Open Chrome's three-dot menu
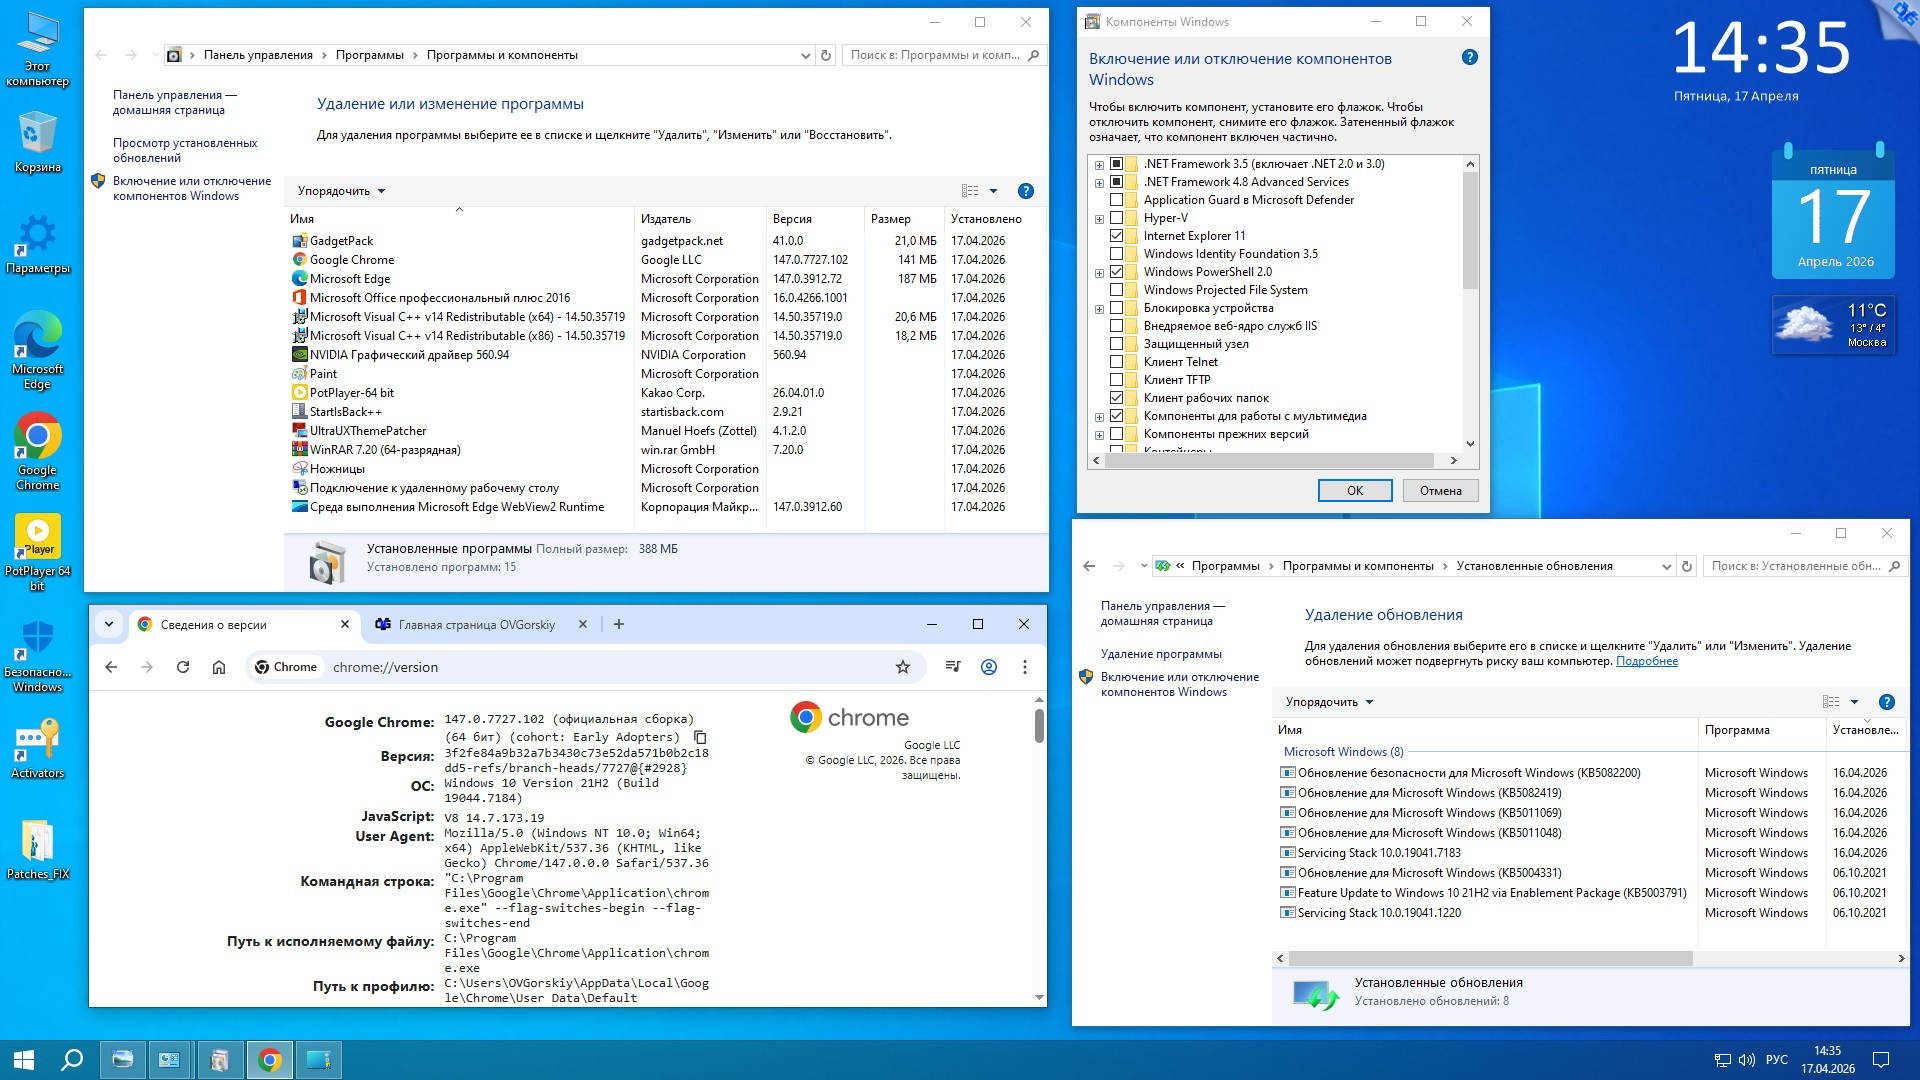The image size is (1920, 1080). pyautogui.click(x=1024, y=667)
